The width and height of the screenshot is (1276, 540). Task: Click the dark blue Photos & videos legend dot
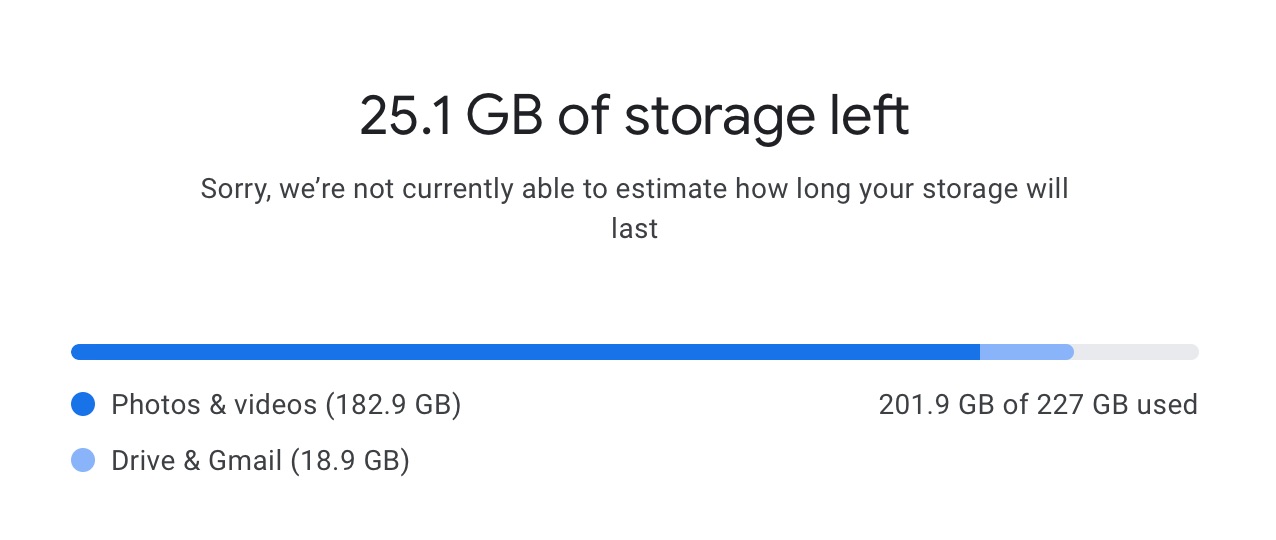coord(83,405)
